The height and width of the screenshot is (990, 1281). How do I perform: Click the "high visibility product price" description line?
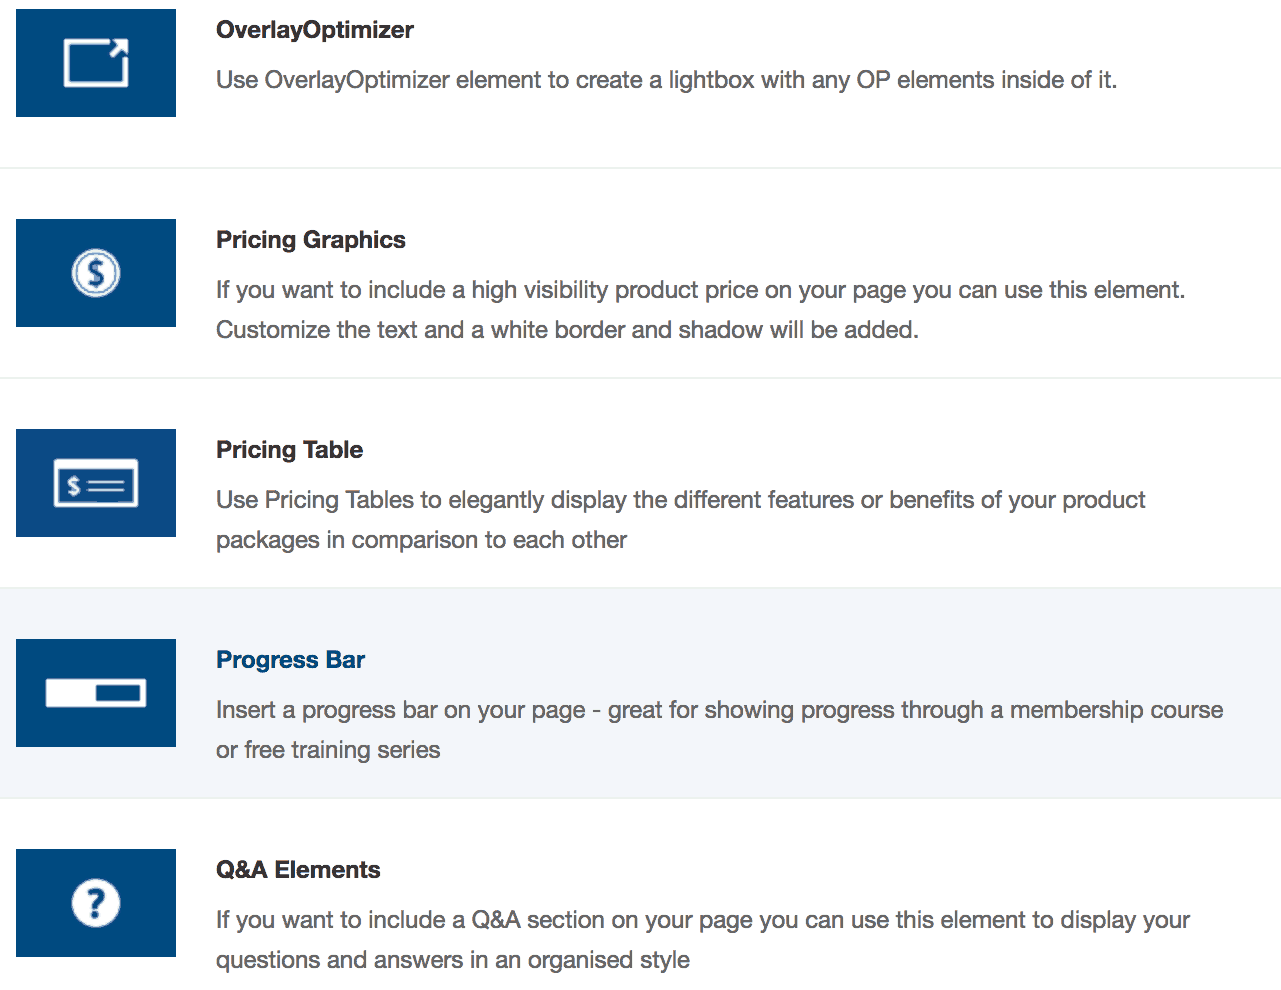[x=700, y=290]
